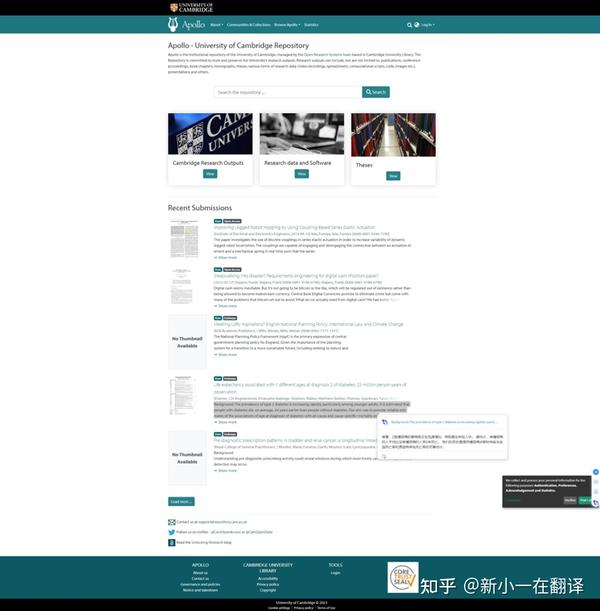600x611 pixels.
Task: Accept the cookie consent with the green button
Action: (x=585, y=500)
